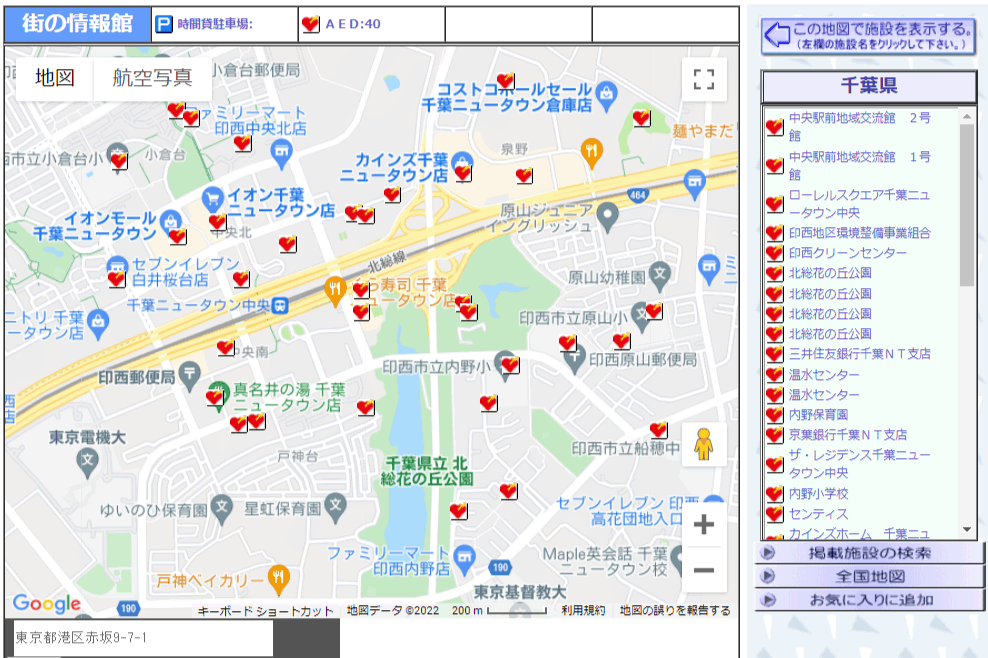
Task: Click 千葉ニュータウン中央 station icon
Action: pos(280,306)
